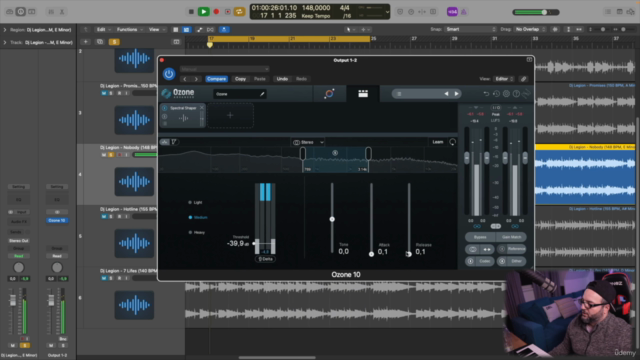This screenshot has height=360, width=640.
Task: Click the Compare button
Action: point(216,79)
